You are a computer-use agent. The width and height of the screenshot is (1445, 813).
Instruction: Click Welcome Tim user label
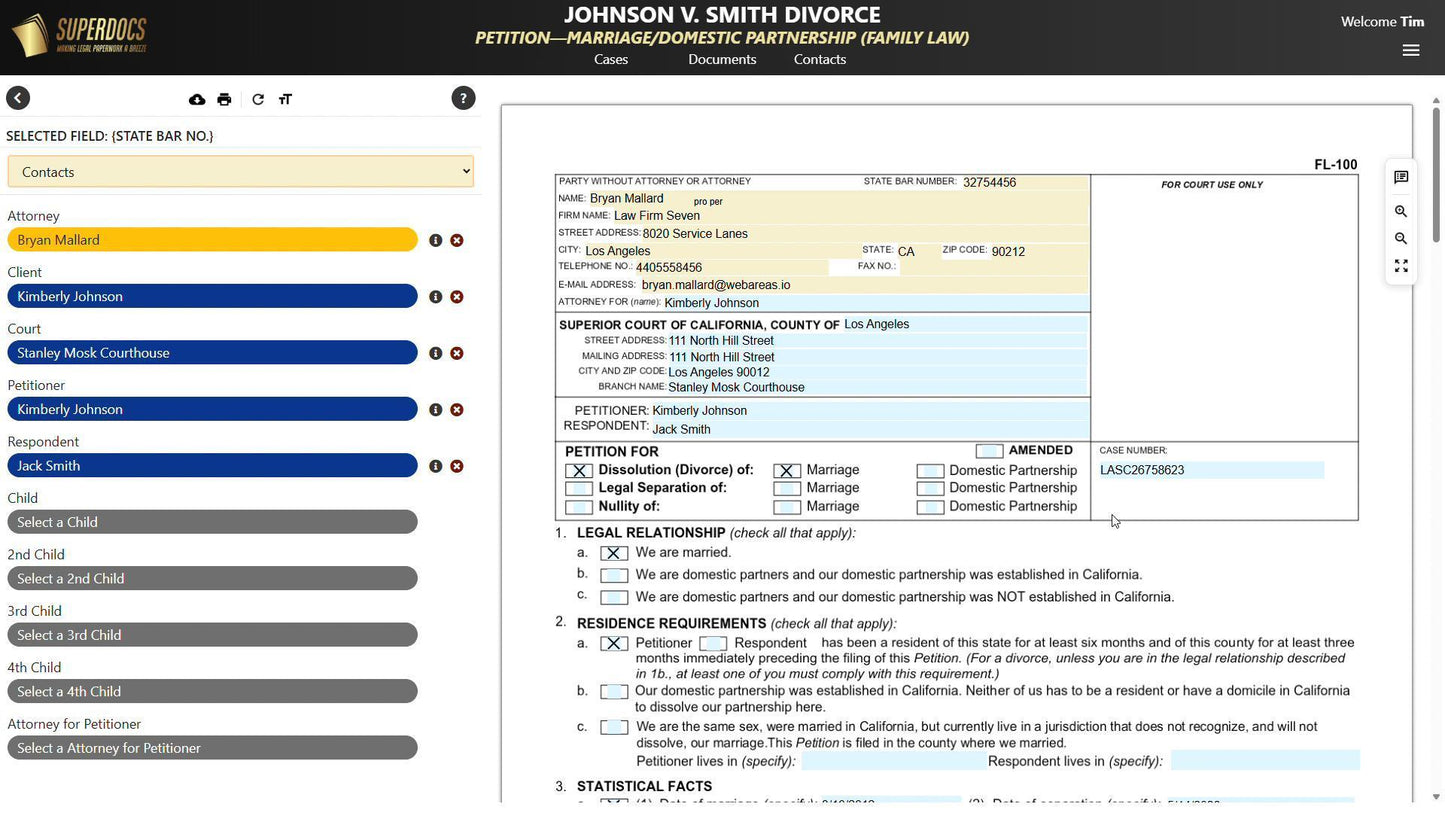tap(1382, 22)
